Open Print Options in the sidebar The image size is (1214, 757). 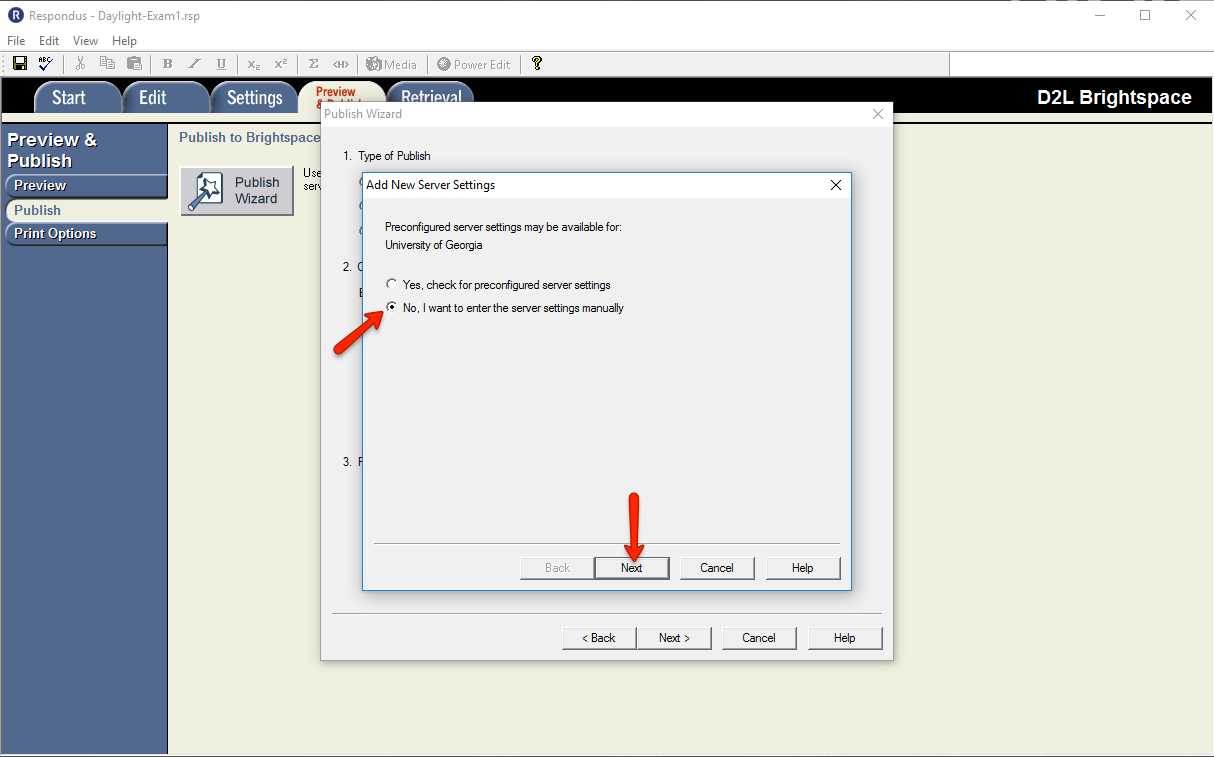pyautogui.click(x=56, y=234)
